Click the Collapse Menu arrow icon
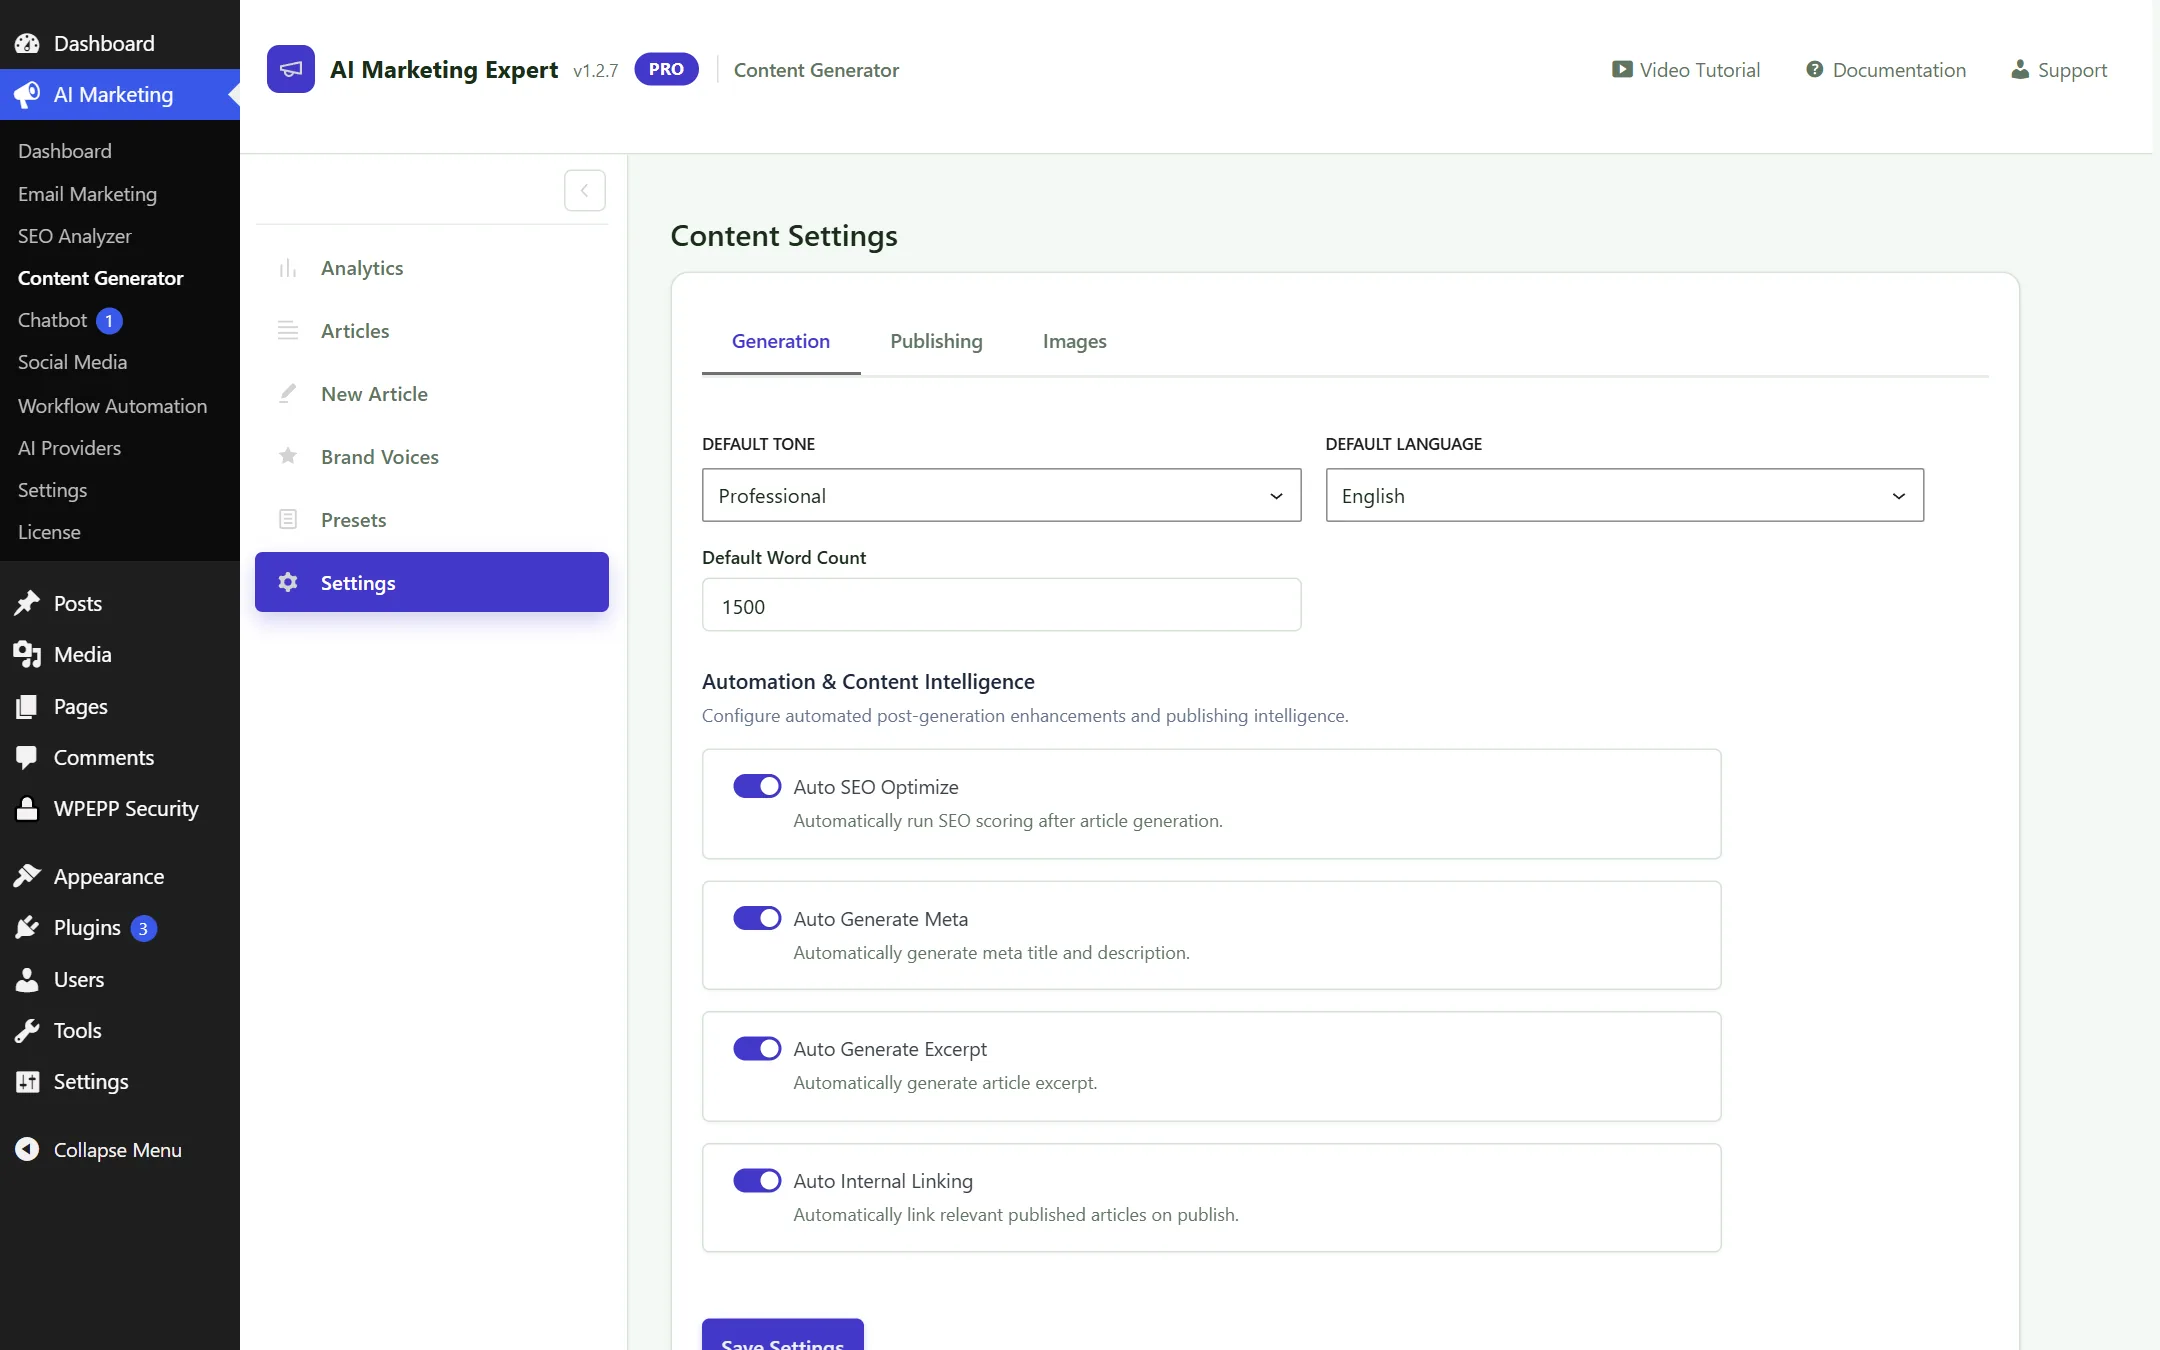This screenshot has width=2160, height=1350. tap(27, 1150)
